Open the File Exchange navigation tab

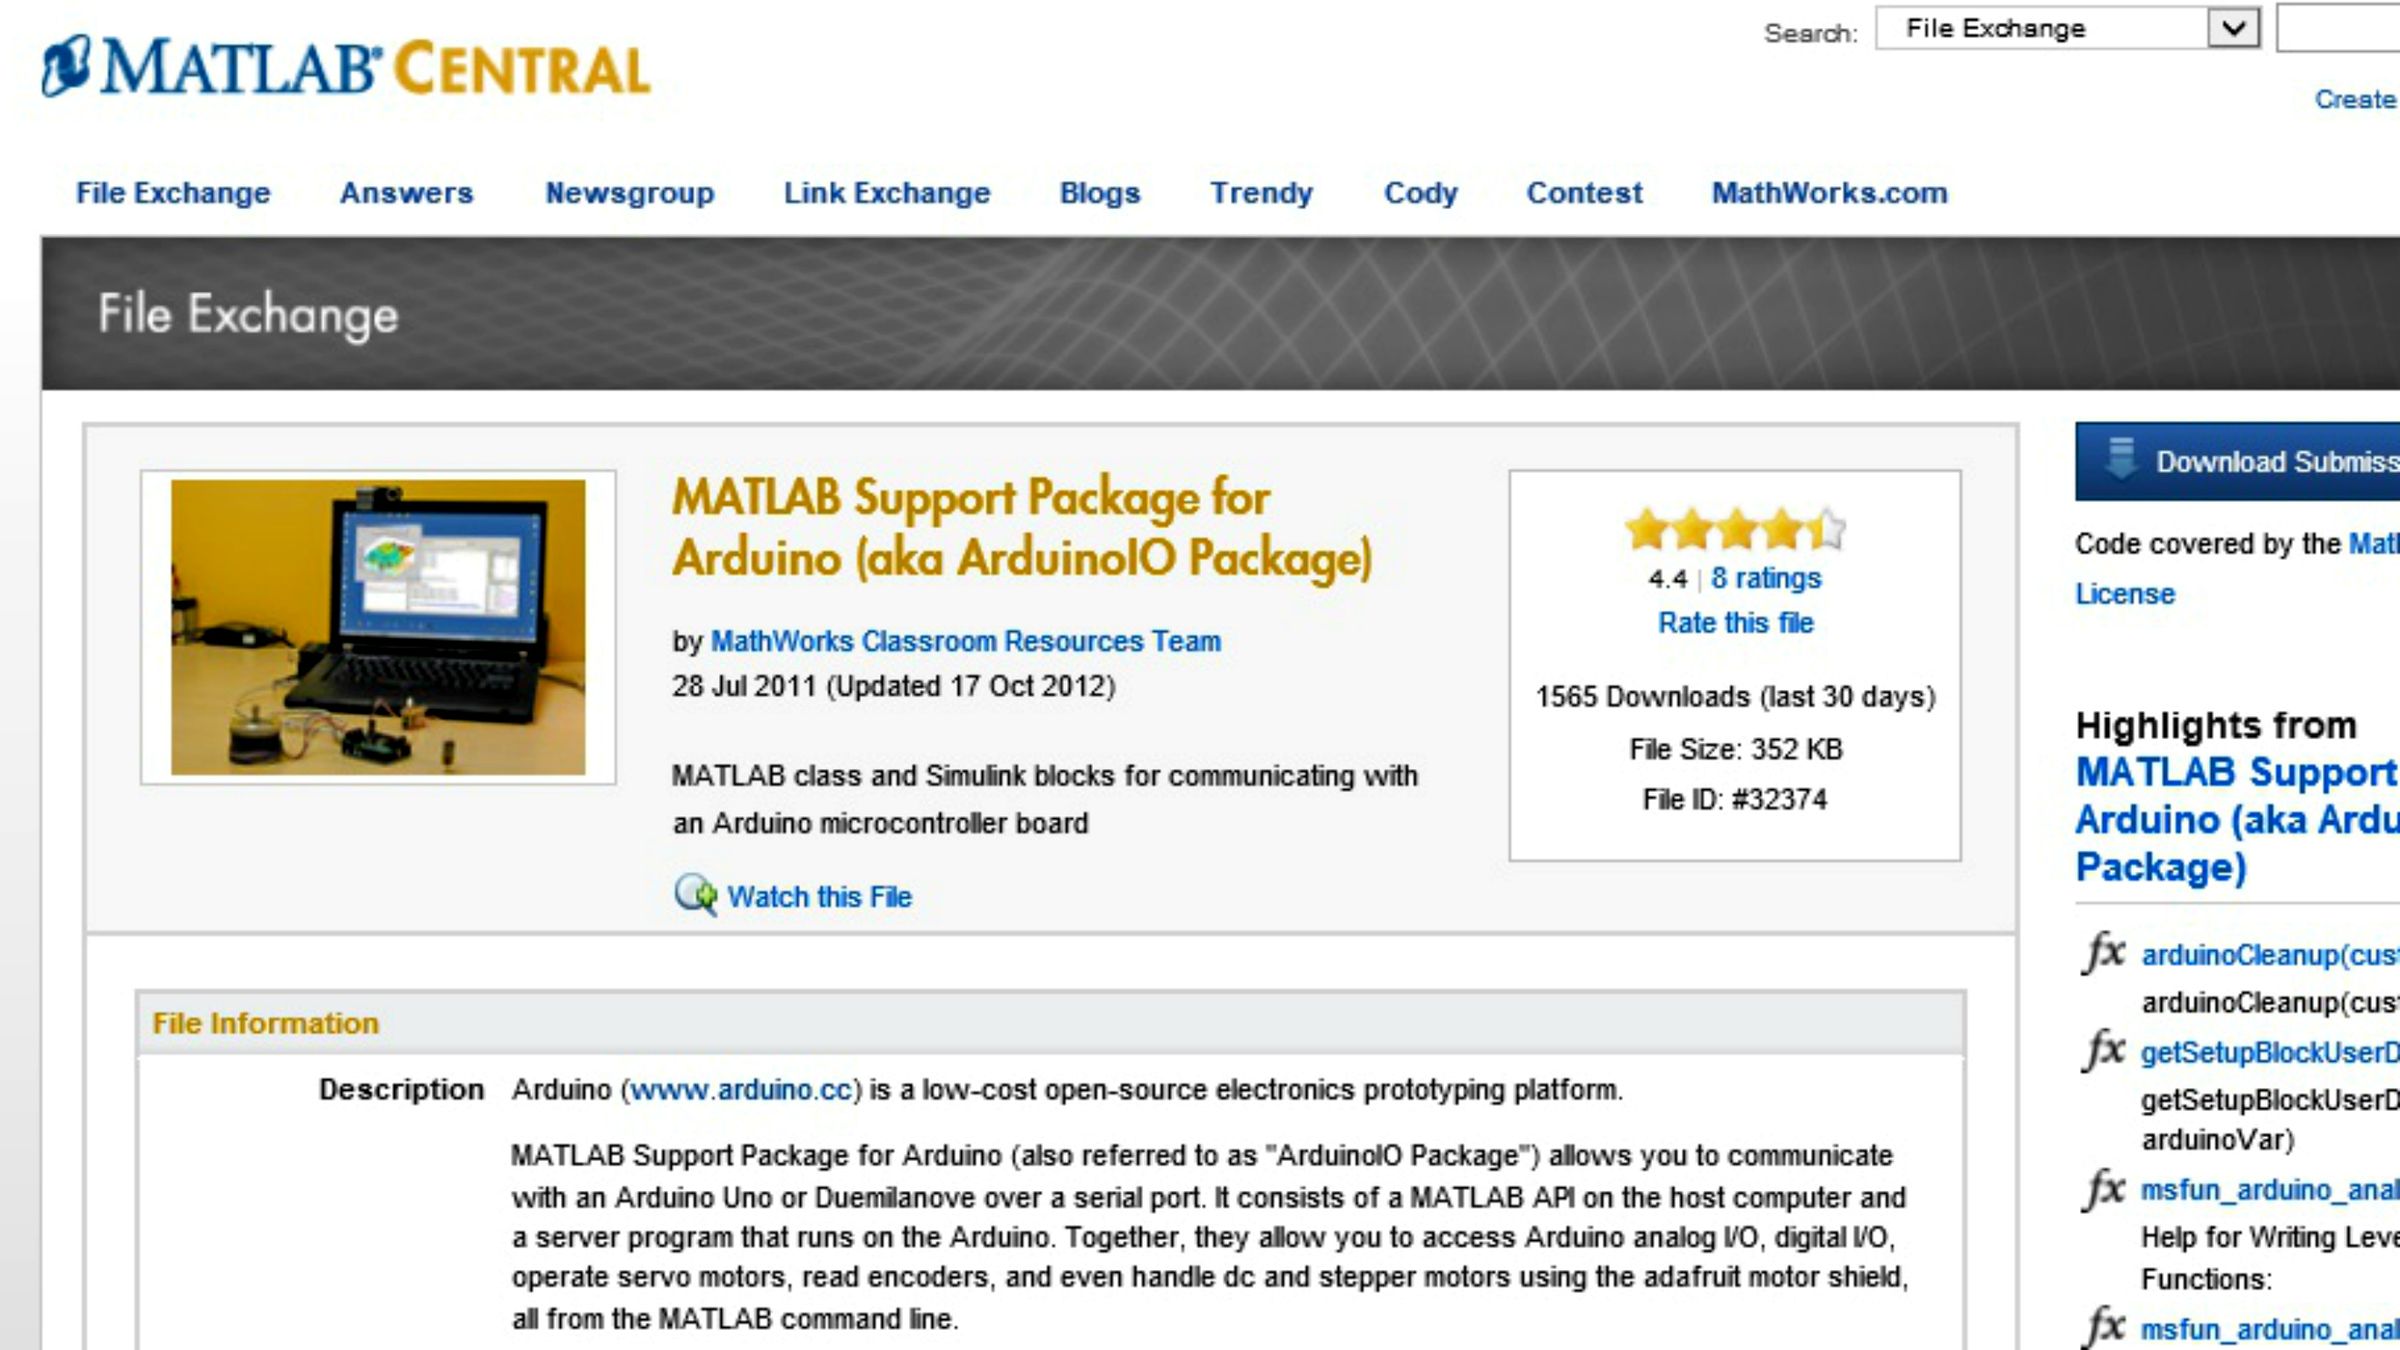click(173, 192)
